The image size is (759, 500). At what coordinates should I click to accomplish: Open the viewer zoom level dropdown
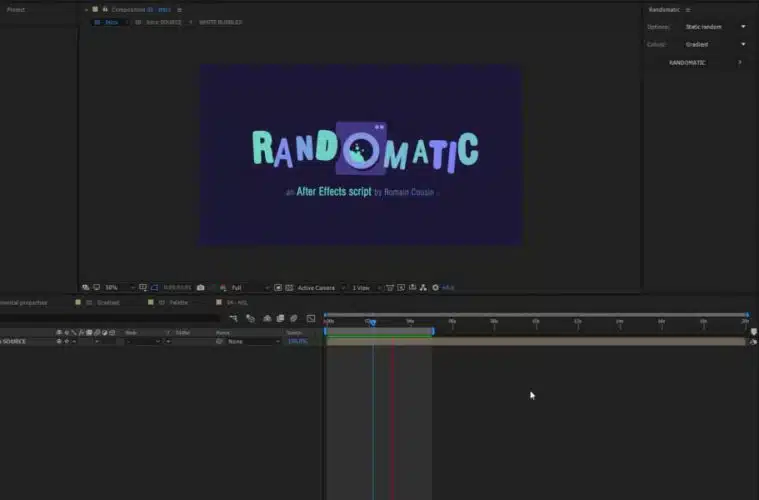click(x=116, y=288)
